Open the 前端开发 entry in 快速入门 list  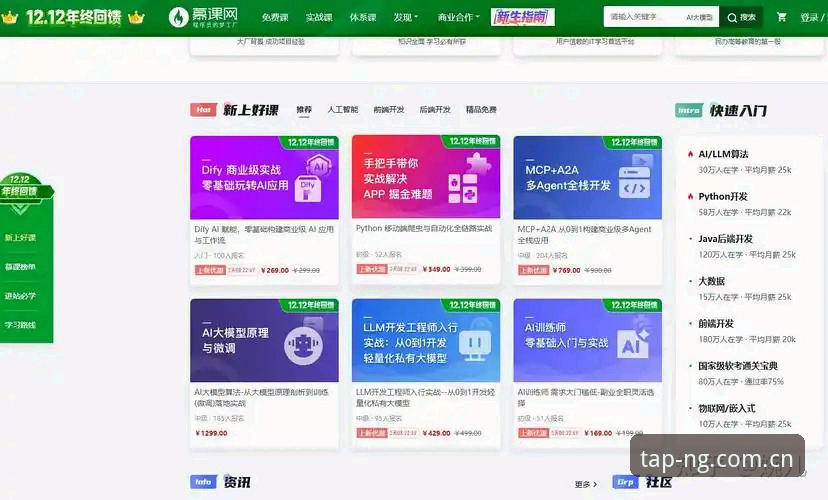(x=716, y=323)
